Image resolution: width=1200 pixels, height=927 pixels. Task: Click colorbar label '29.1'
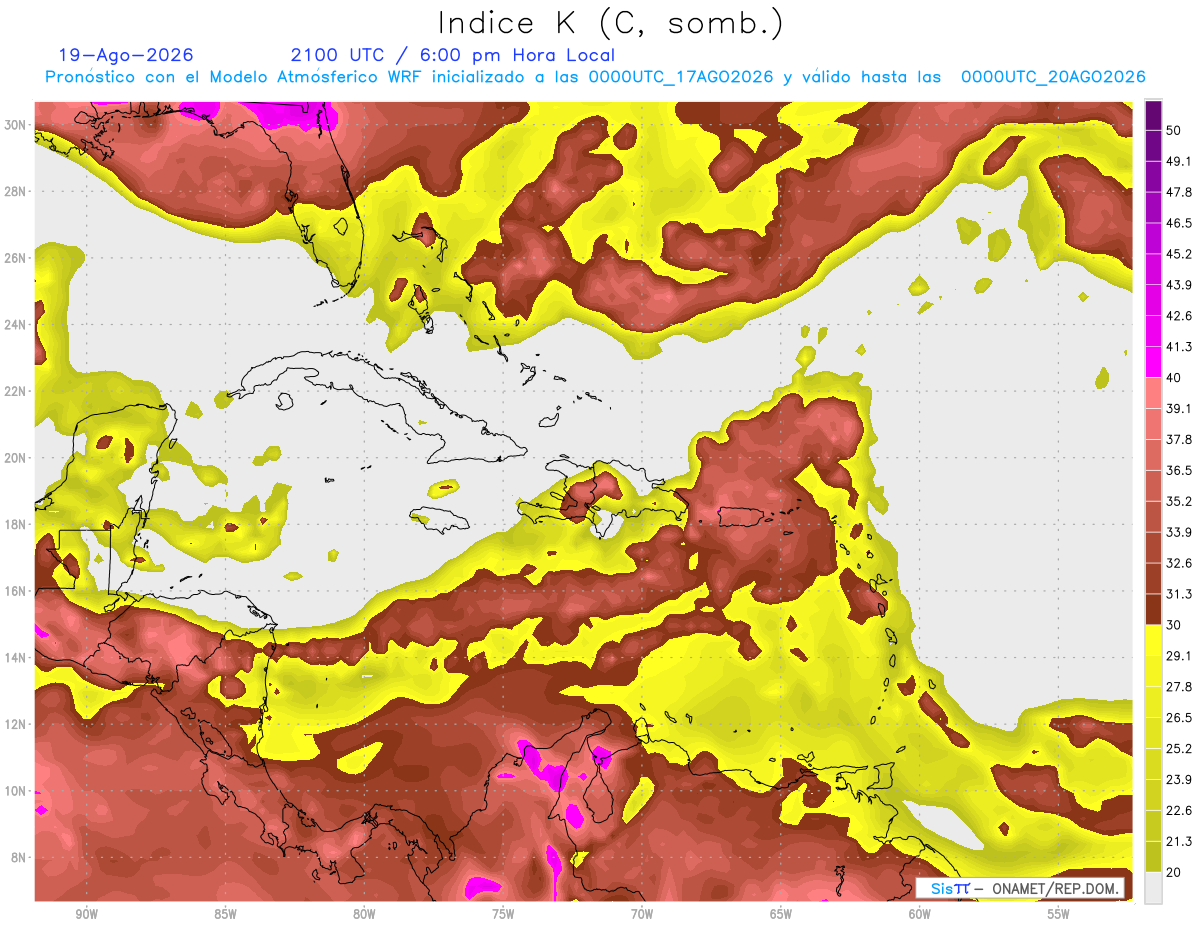(x=1179, y=656)
